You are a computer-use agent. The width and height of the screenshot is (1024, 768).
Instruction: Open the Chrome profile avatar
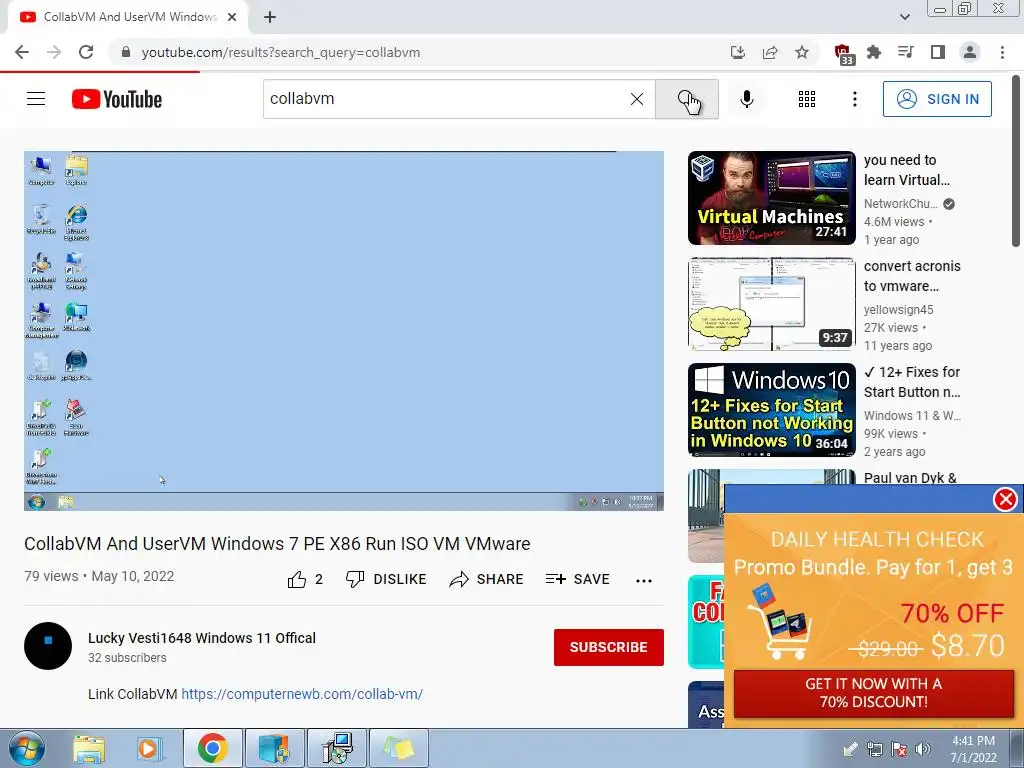click(970, 52)
